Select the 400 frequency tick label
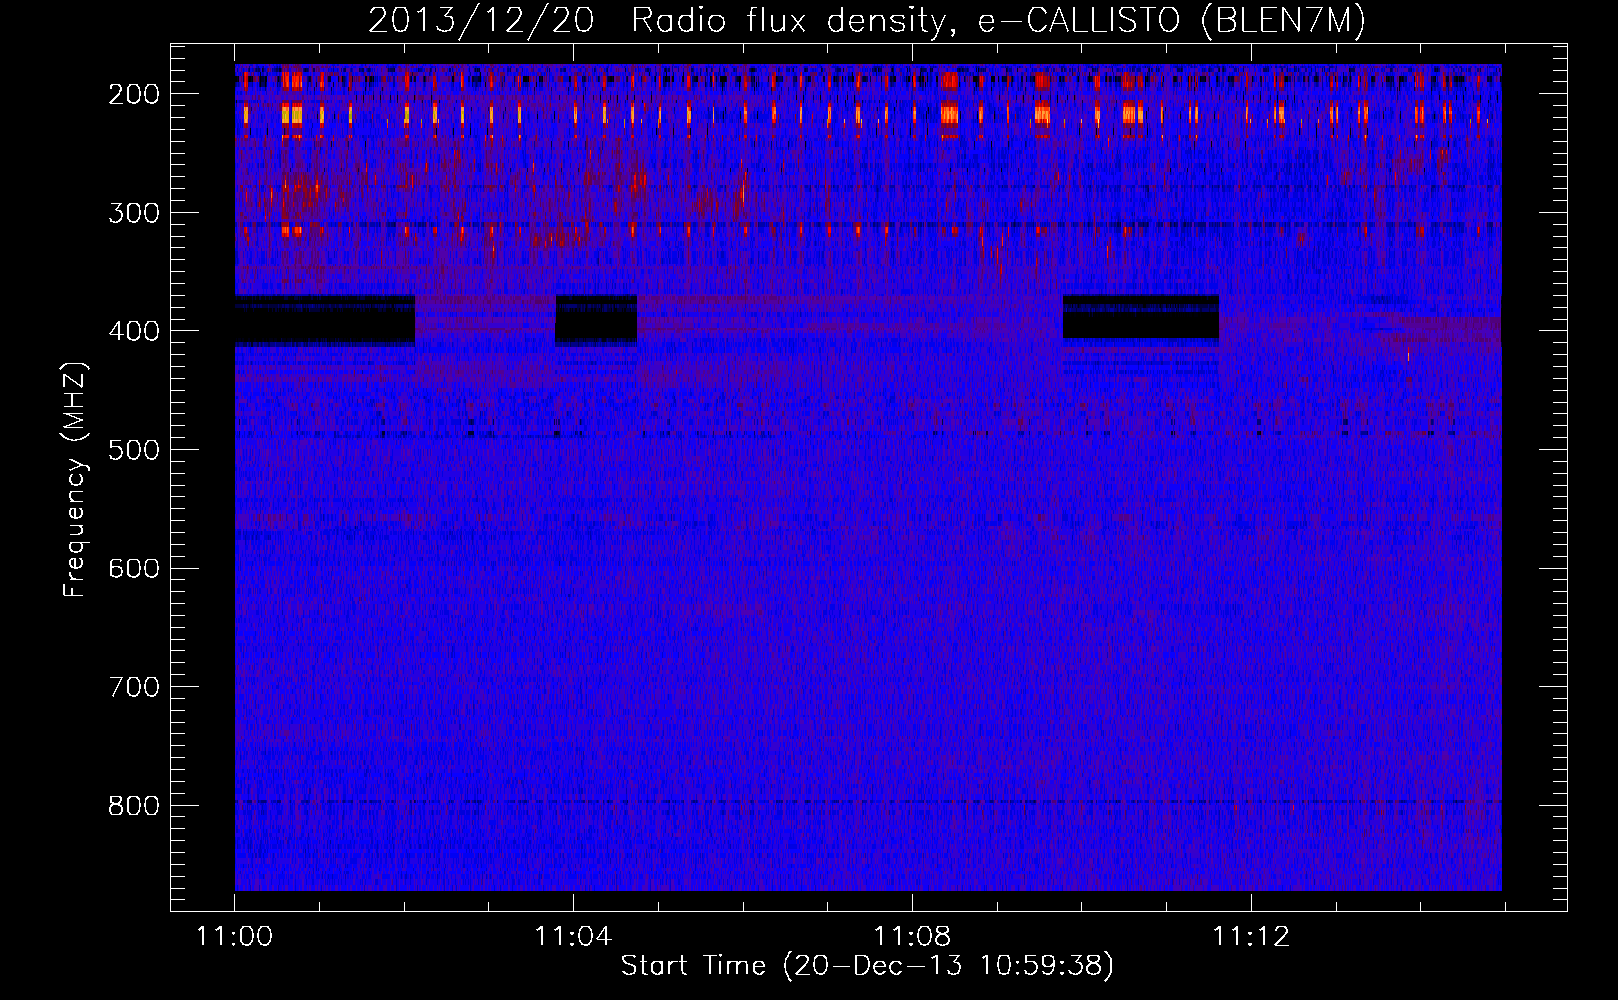 click(x=134, y=331)
